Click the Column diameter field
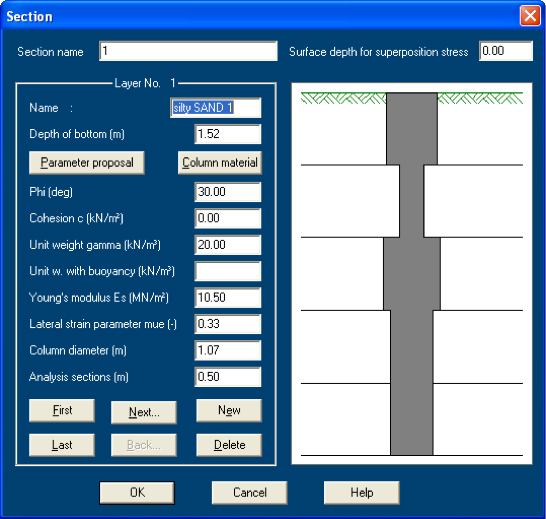This screenshot has width=546, height=519. (228, 350)
